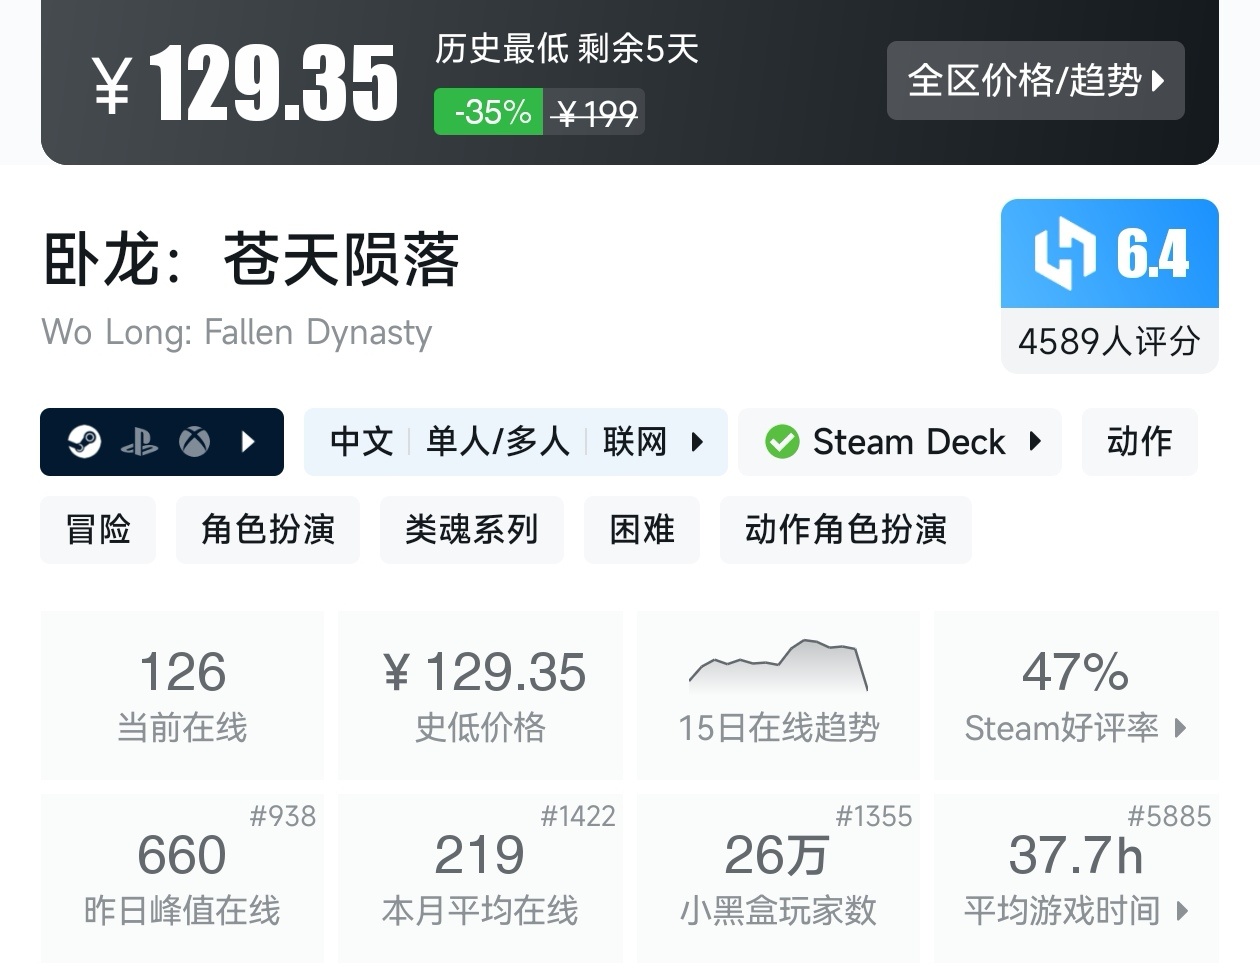The height and width of the screenshot is (972, 1260).
Task: Expand the platforms list arrow
Action: 248,441
